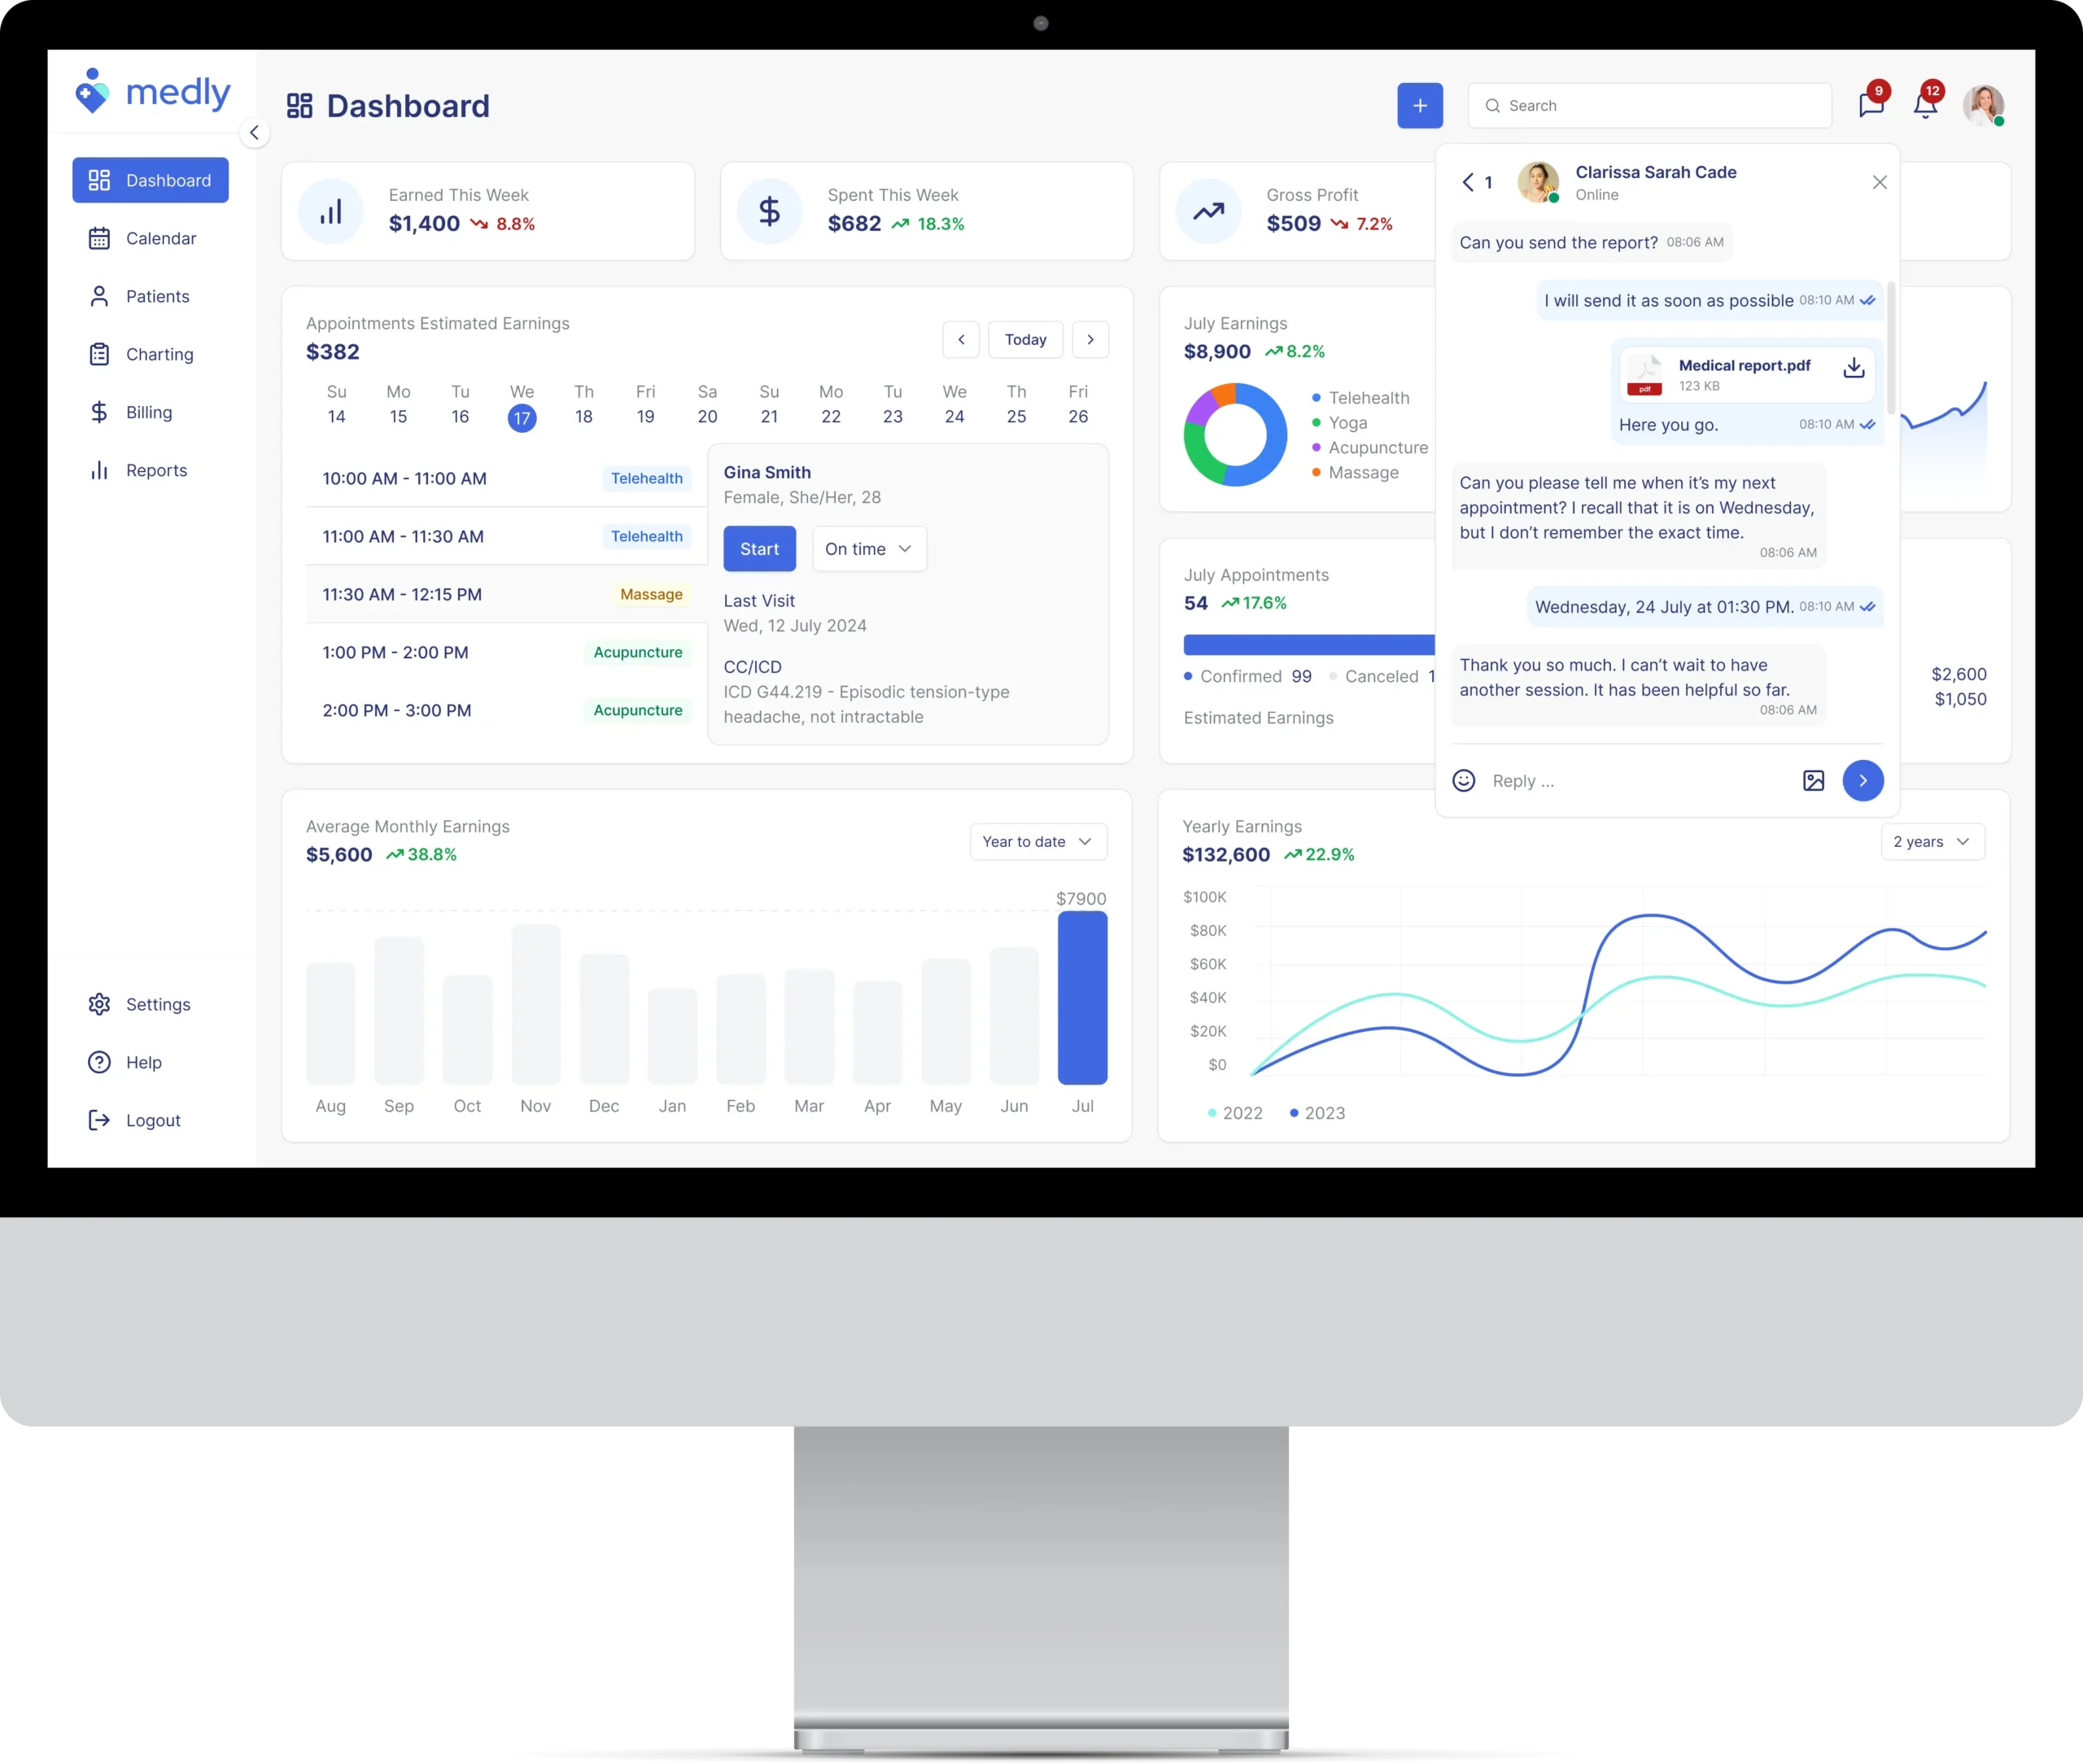2083x1764 pixels.
Task: Click the Logout menu item
Action: point(154,1120)
